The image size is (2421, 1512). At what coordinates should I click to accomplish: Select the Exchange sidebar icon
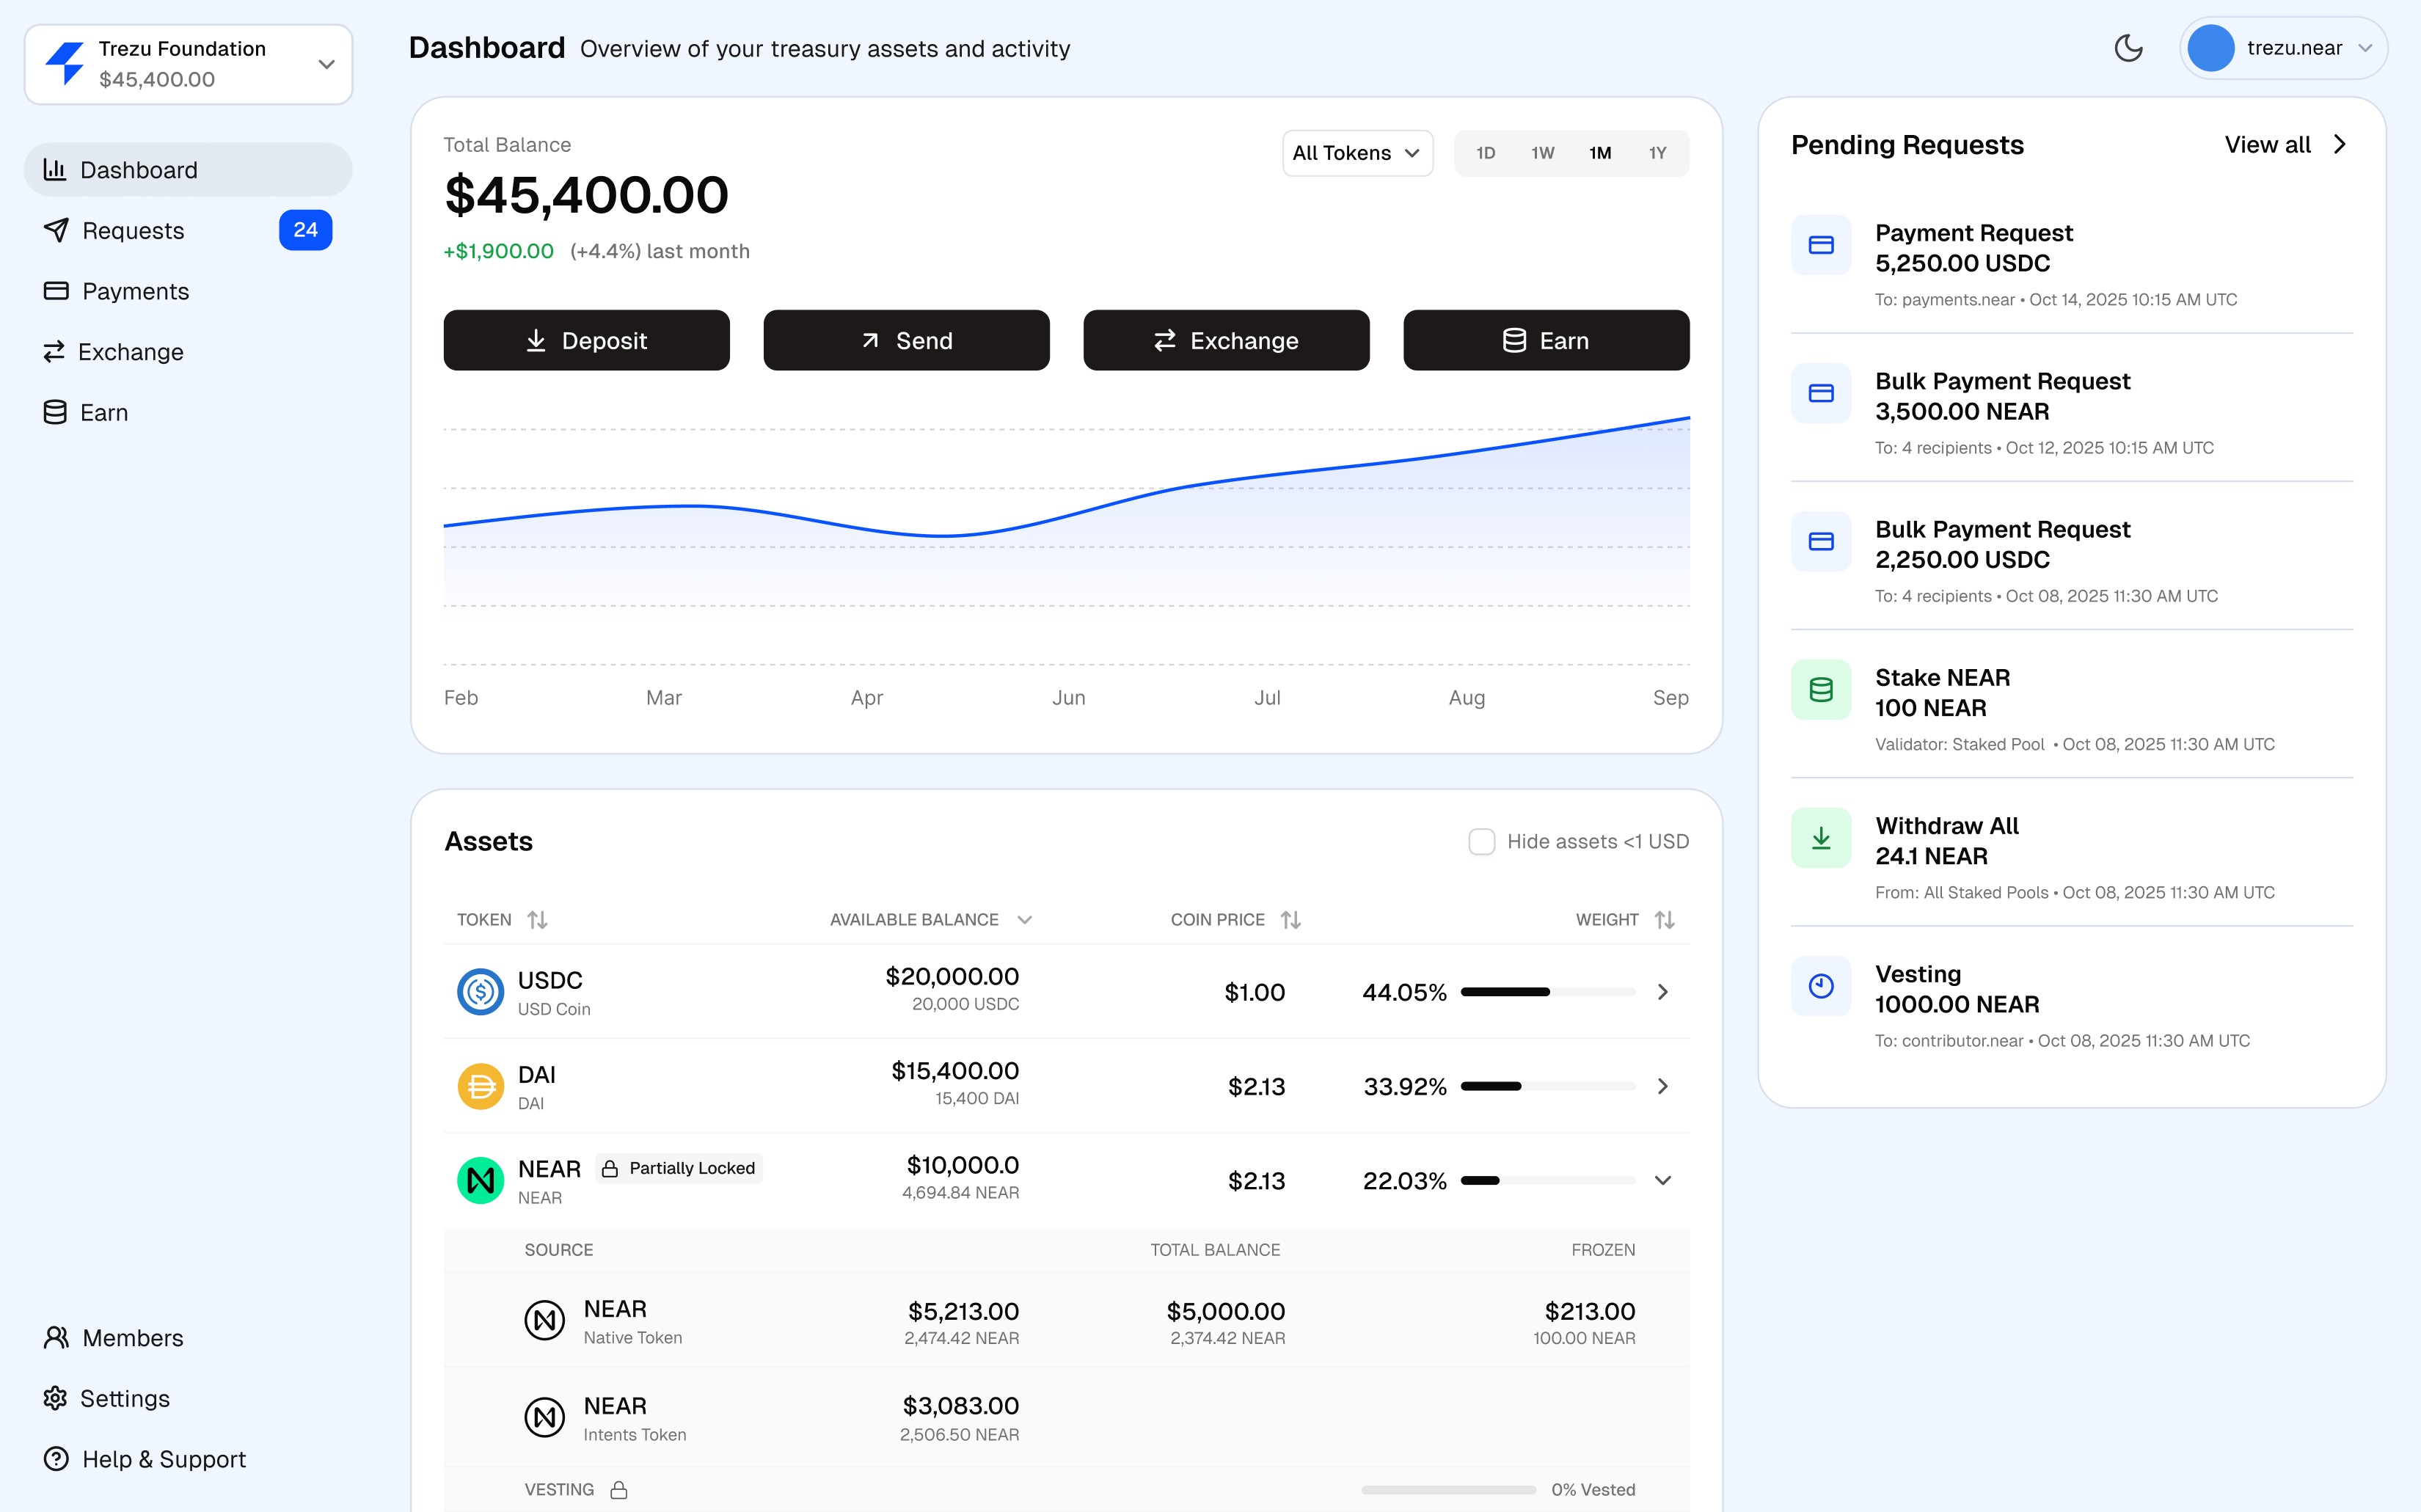coord(57,351)
